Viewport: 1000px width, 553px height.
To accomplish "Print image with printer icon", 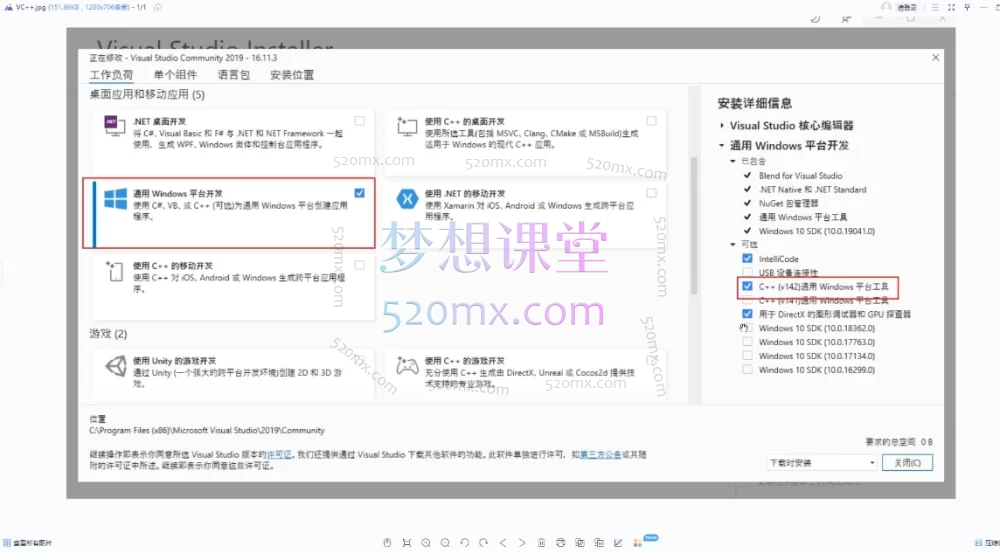I will click(x=561, y=543).
